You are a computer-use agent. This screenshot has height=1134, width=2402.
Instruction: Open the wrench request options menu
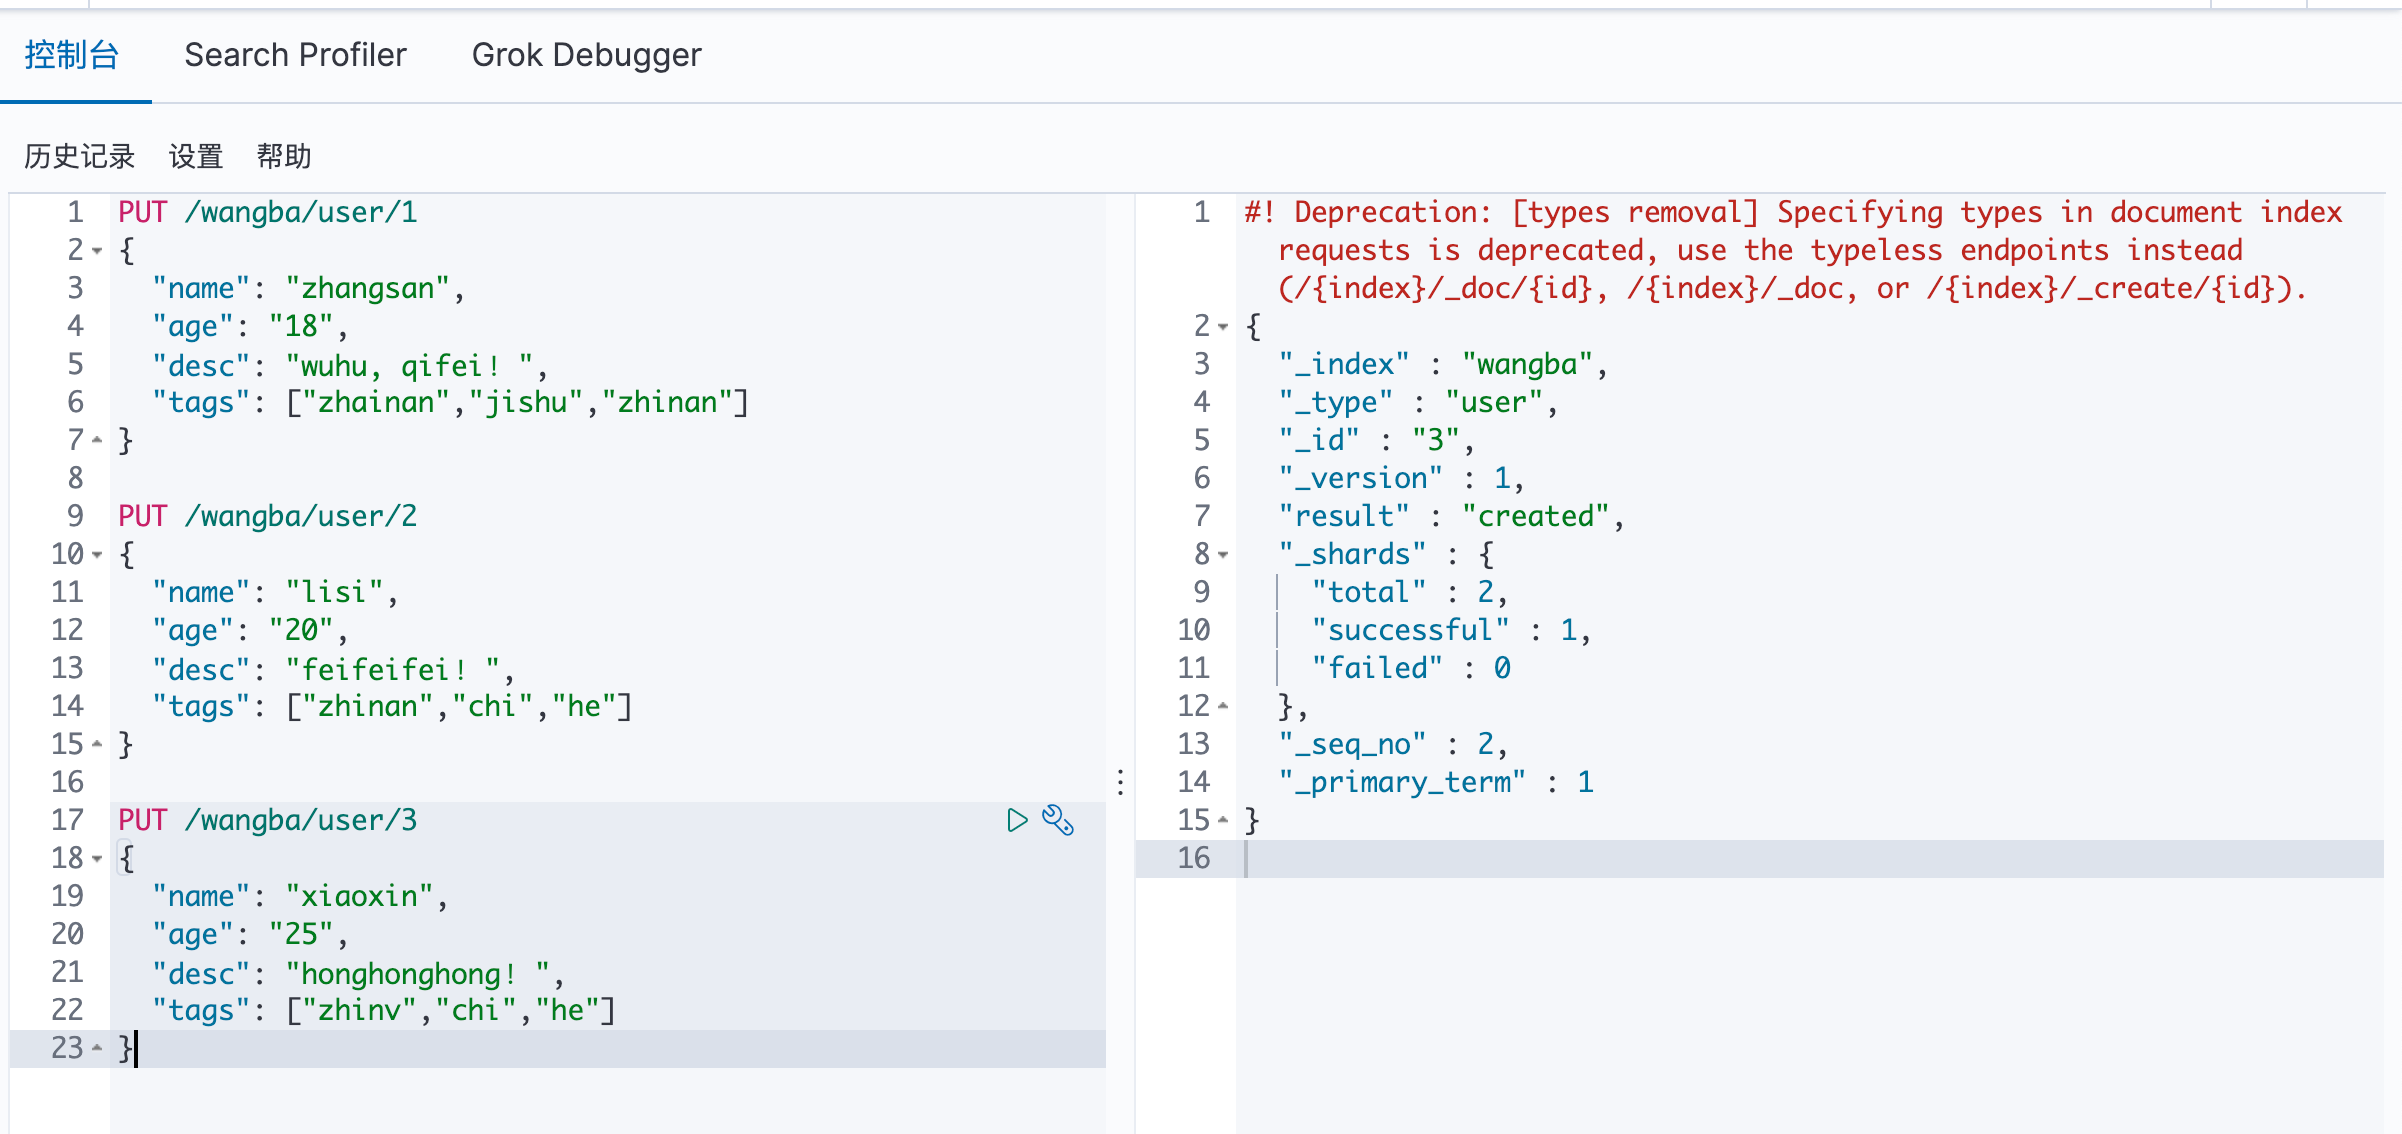(x=1058, y=820)
